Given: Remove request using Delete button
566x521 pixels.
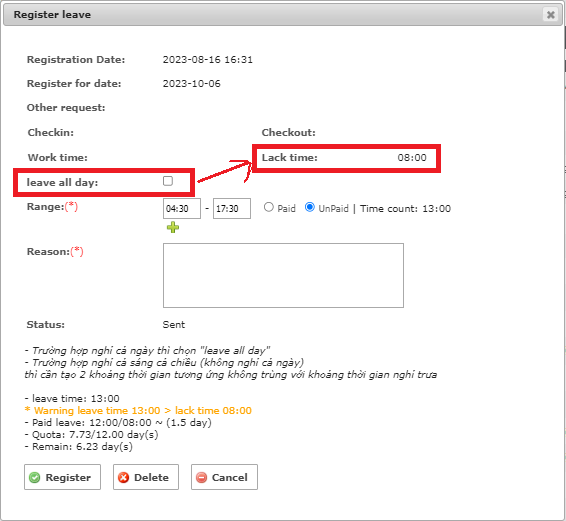Looking at the screenshot, I should click(146, 477).
